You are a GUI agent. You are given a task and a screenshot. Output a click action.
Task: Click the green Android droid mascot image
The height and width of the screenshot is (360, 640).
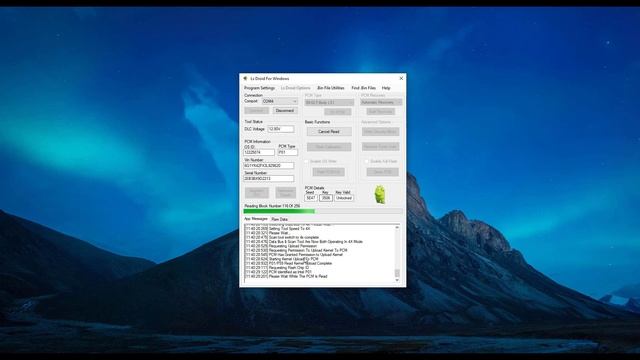[380, 194]
